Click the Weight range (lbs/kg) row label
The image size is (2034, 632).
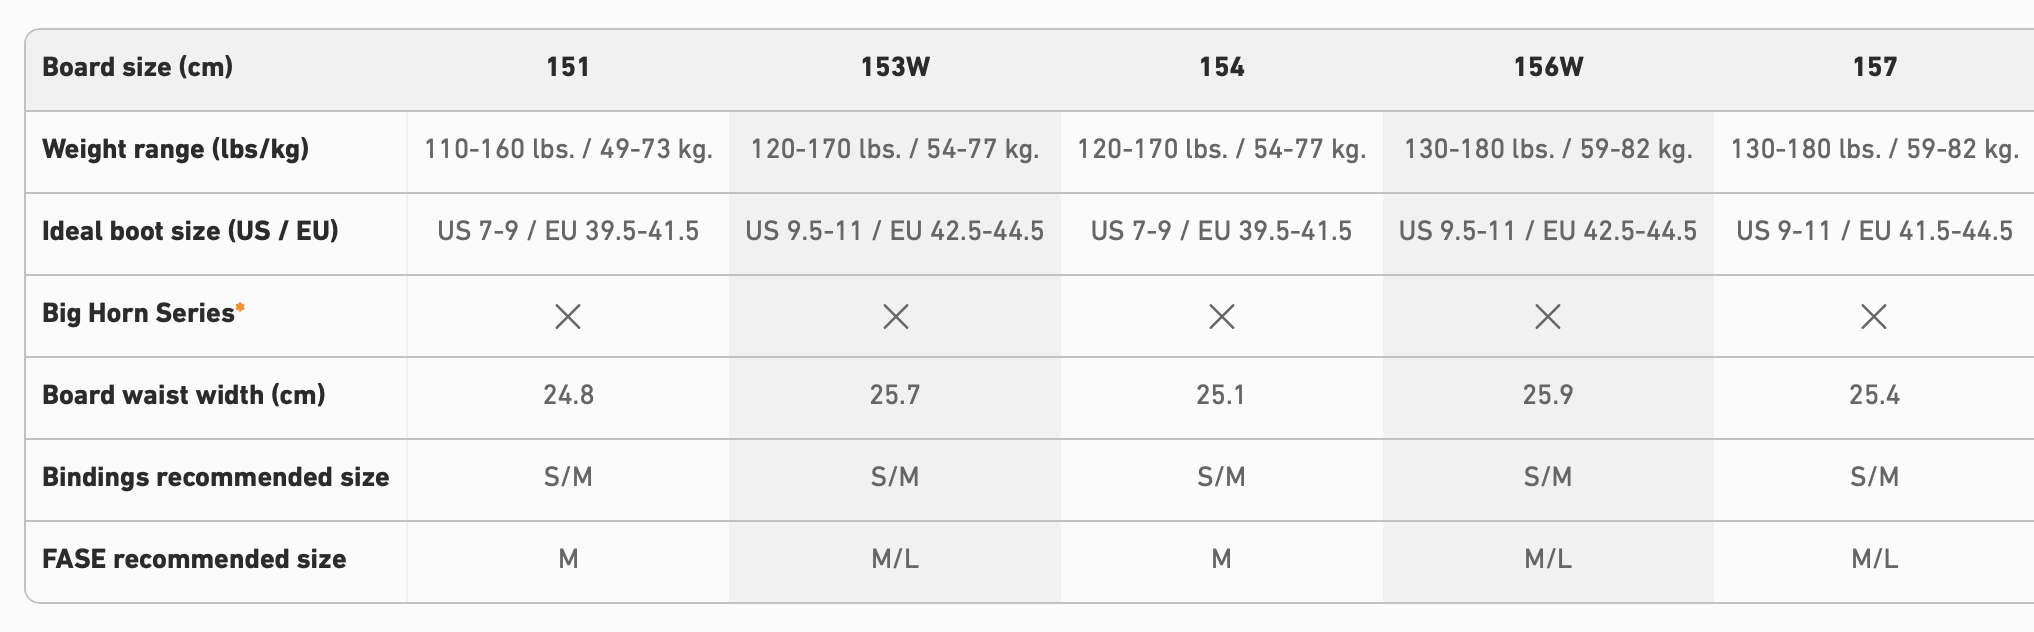coord(175,149)
